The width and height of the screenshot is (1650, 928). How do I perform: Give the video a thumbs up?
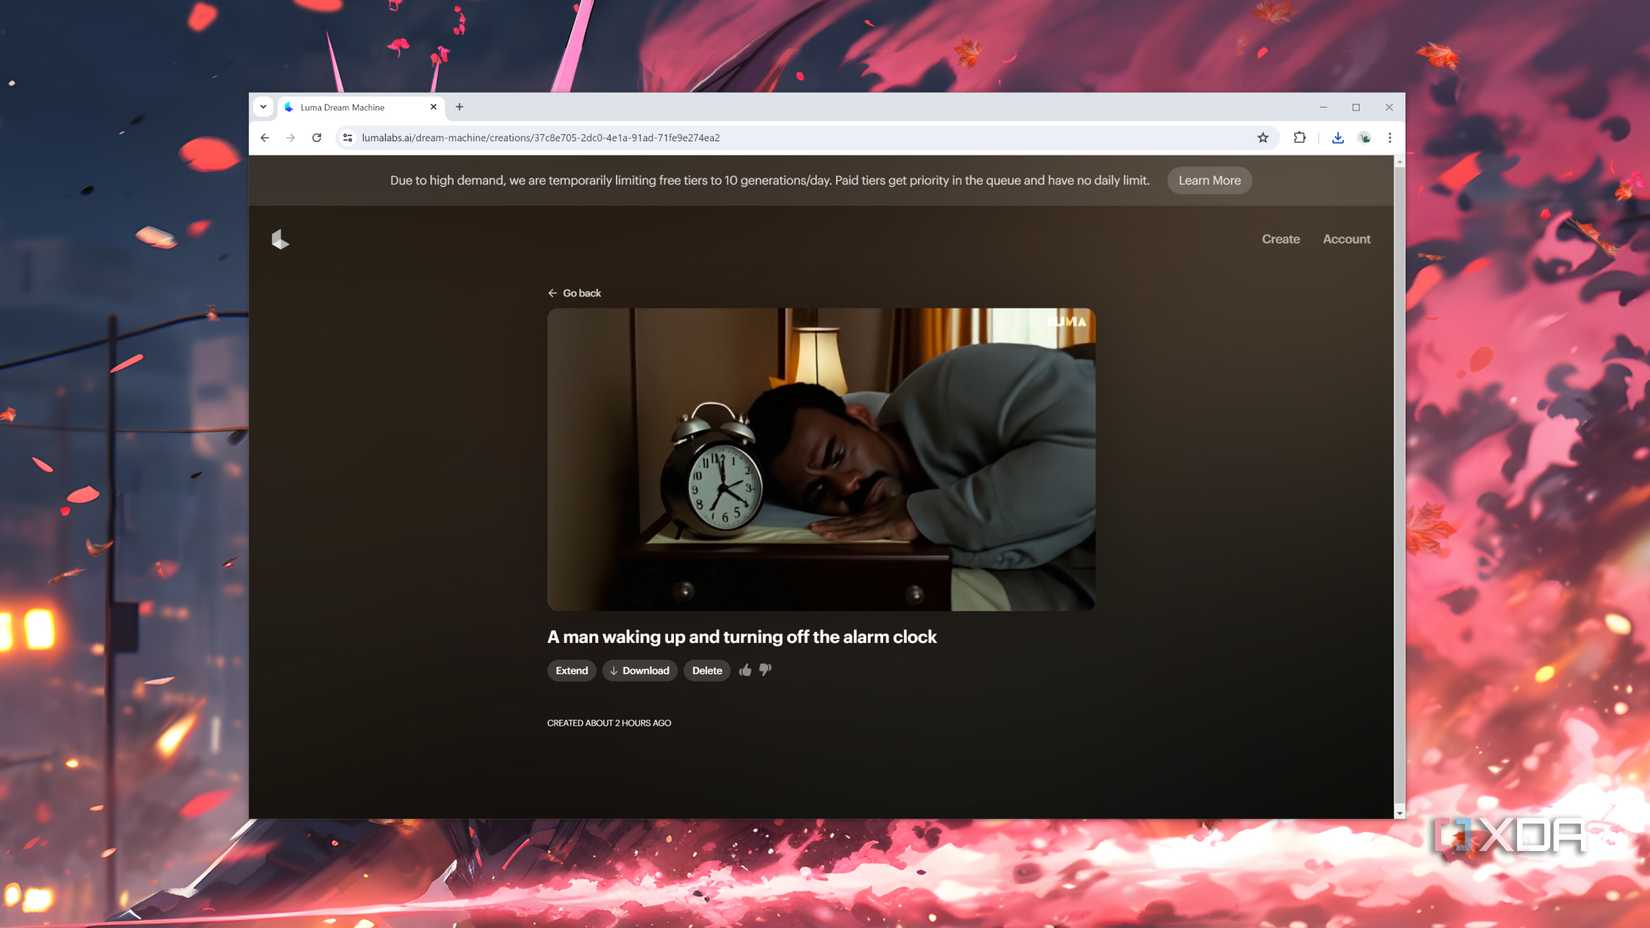[x=745, y=670]
